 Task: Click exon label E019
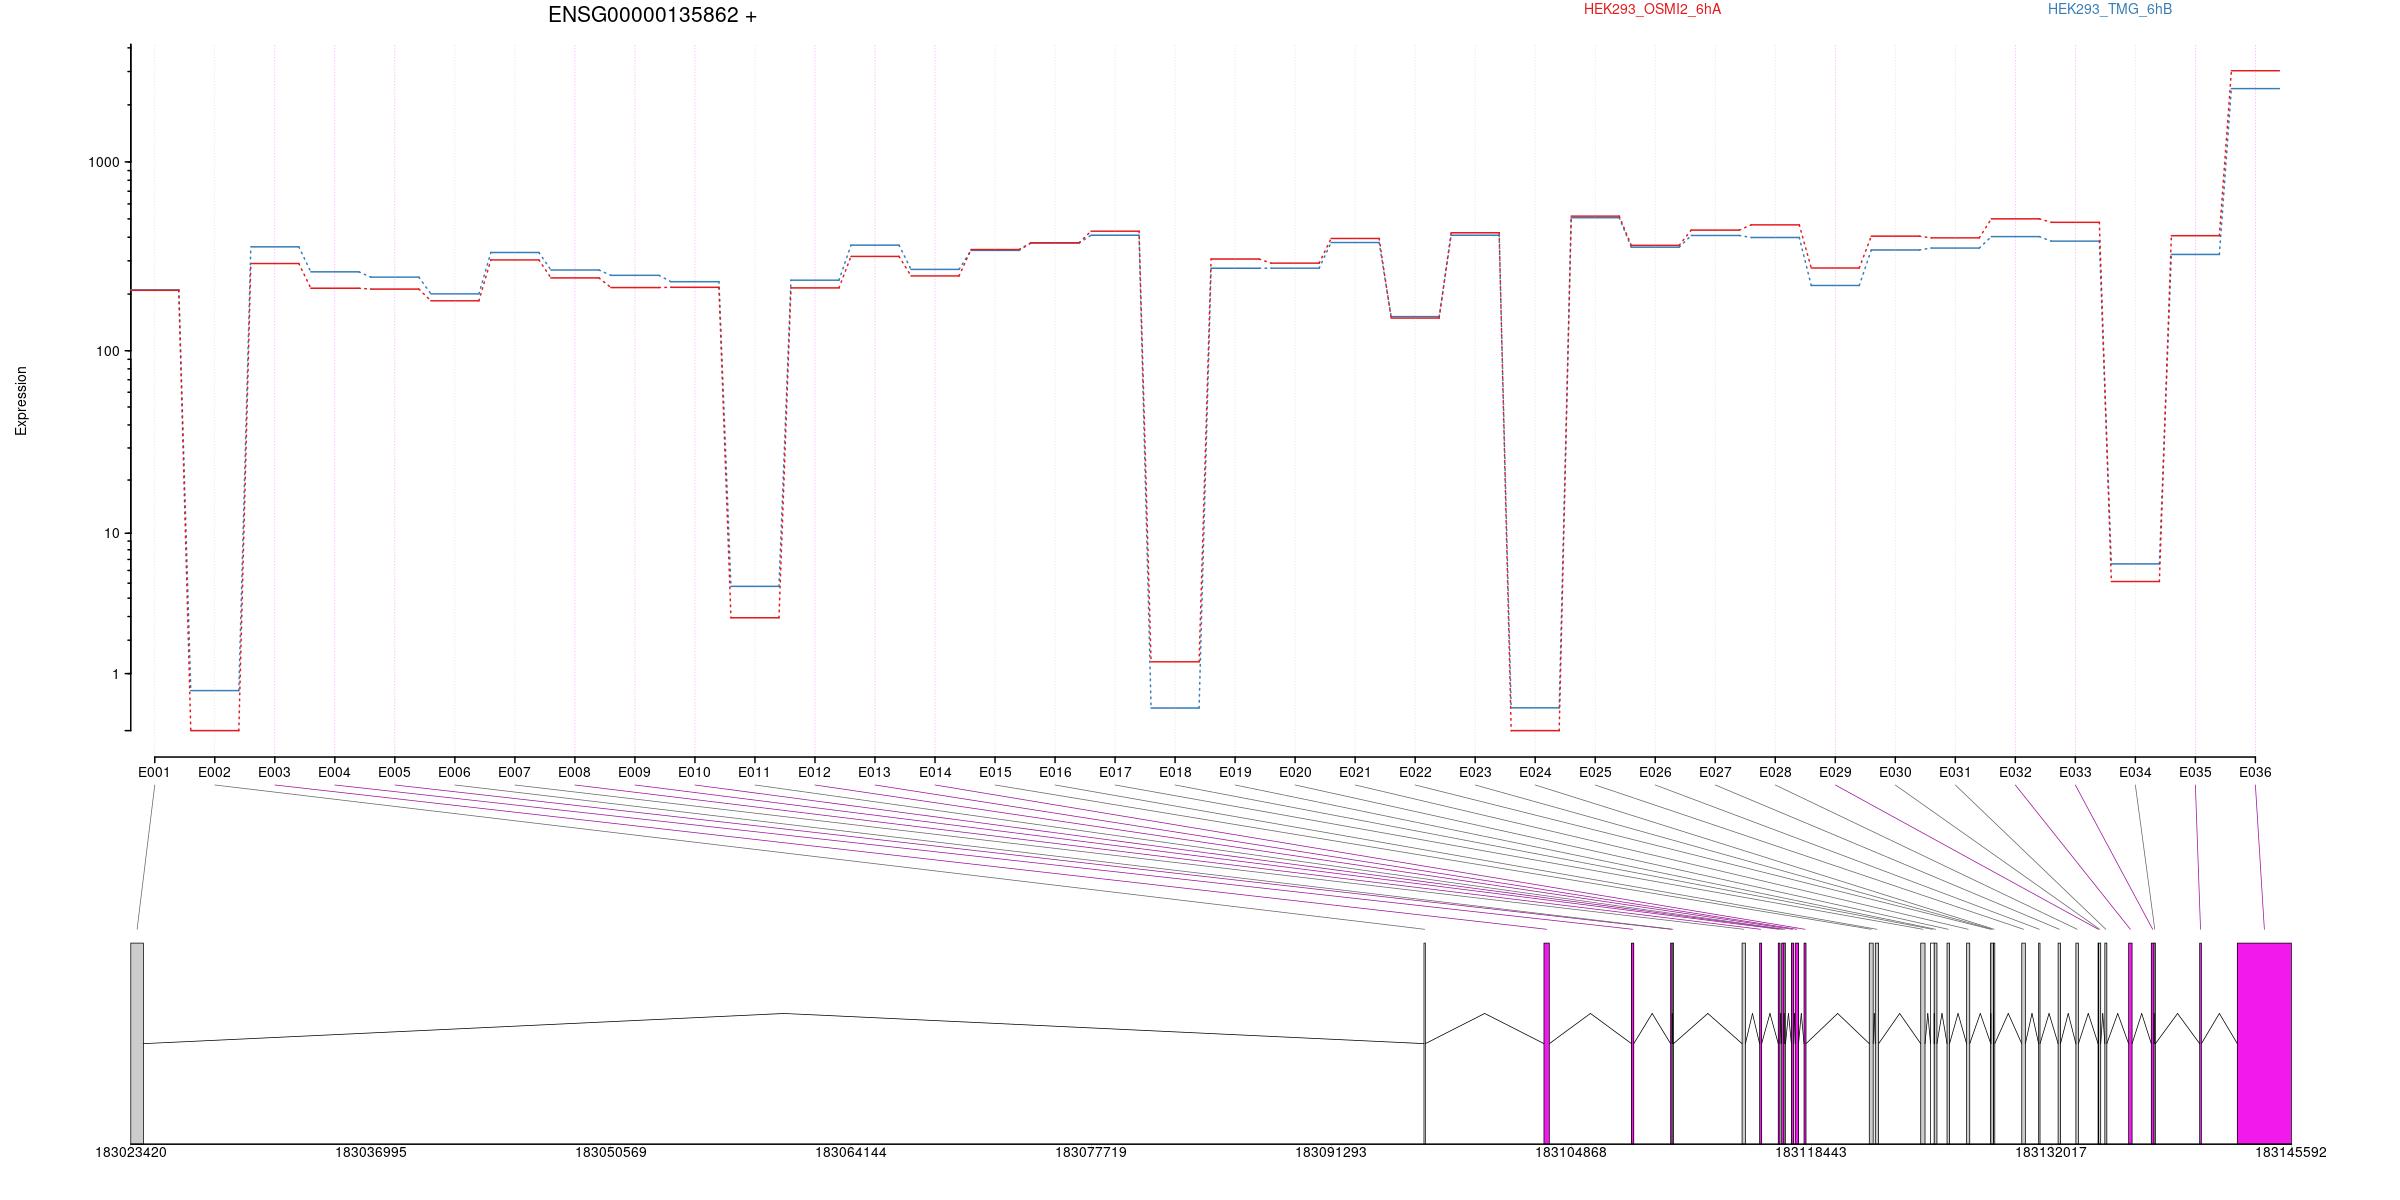[x=1235, y=772]
